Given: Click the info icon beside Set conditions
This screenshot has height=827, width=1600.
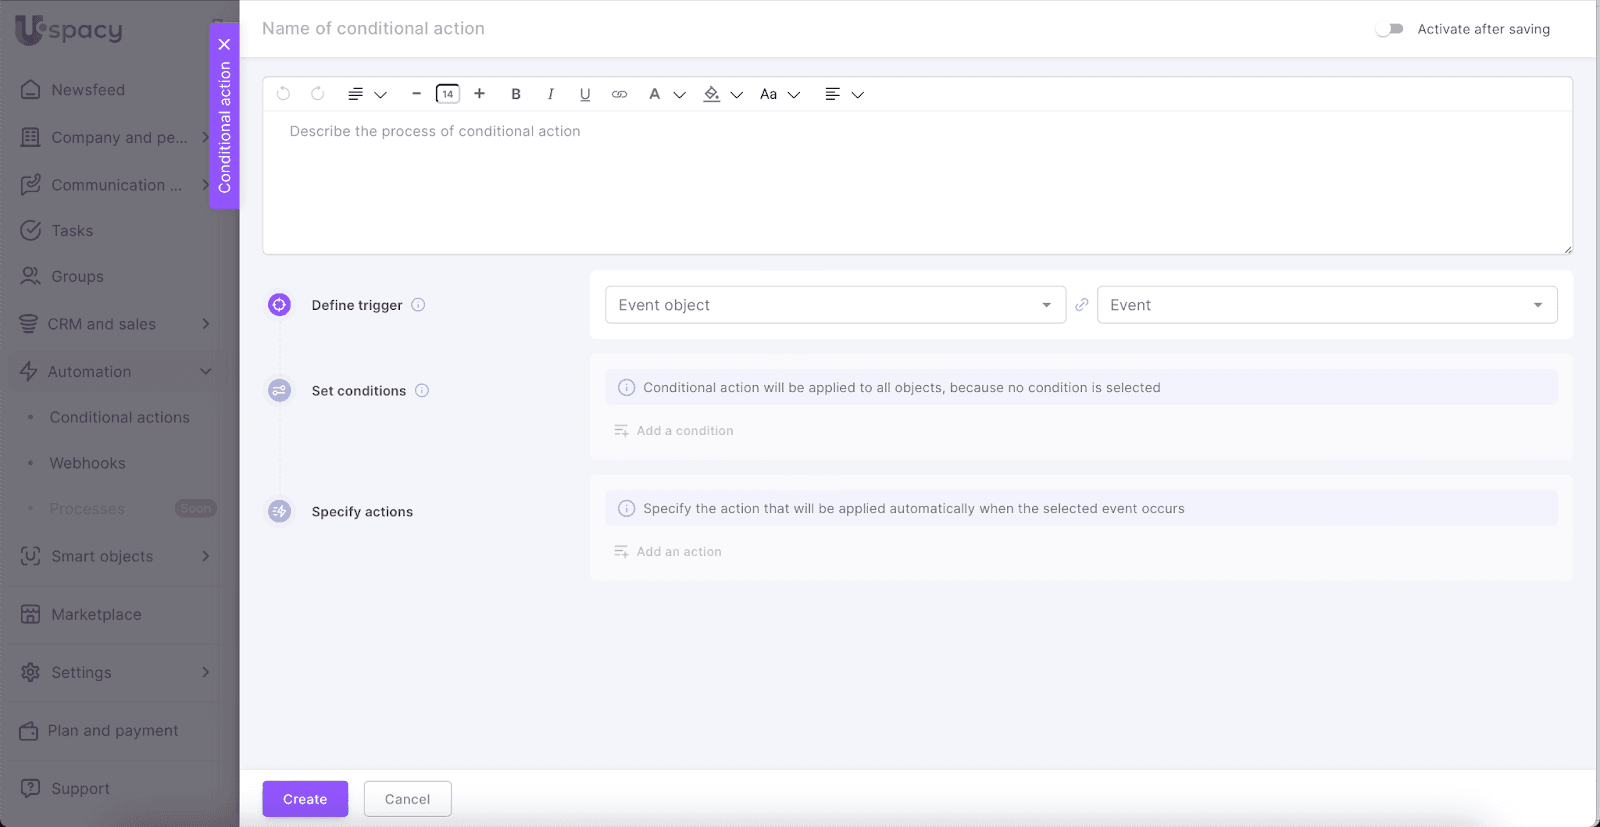Looking at the screenshot, I should pyautogui.click(x=422, y=391).
